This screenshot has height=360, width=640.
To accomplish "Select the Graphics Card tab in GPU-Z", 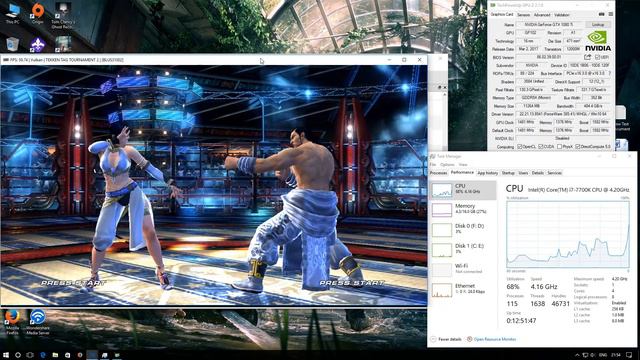I will (502, 14).
